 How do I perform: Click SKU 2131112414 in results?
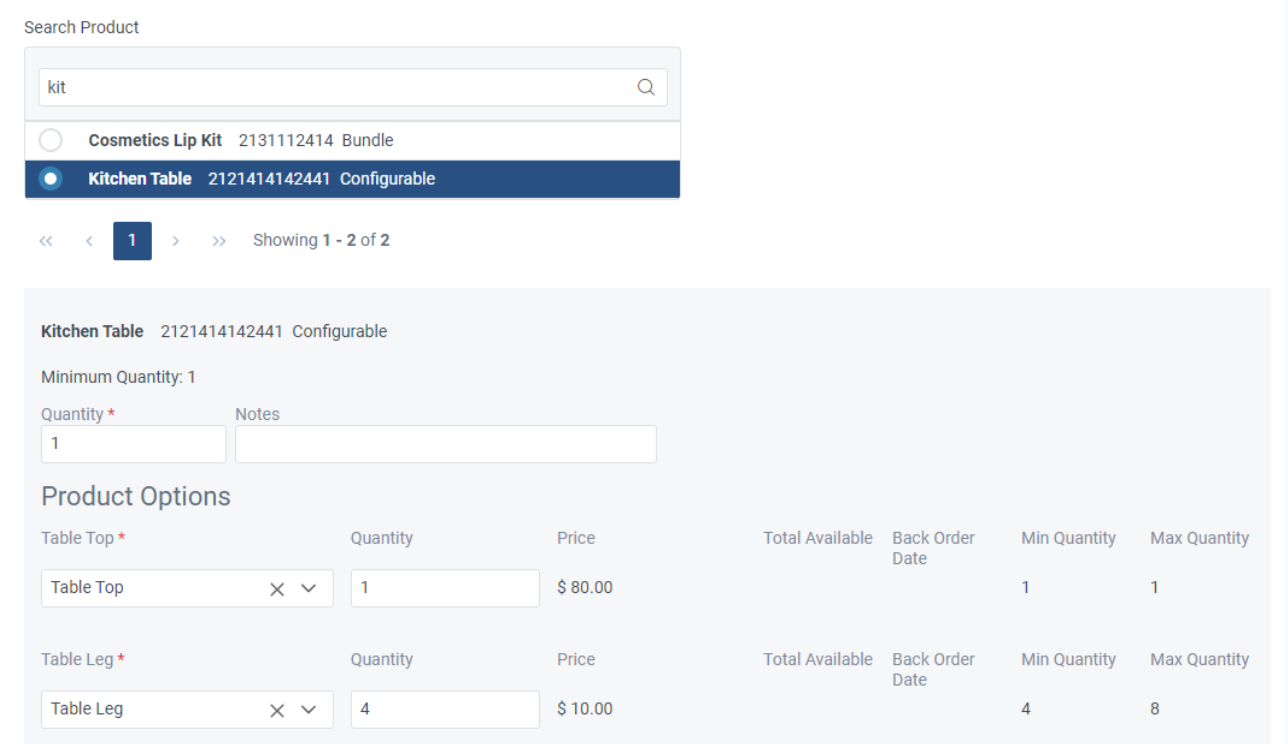pos(286,140)
